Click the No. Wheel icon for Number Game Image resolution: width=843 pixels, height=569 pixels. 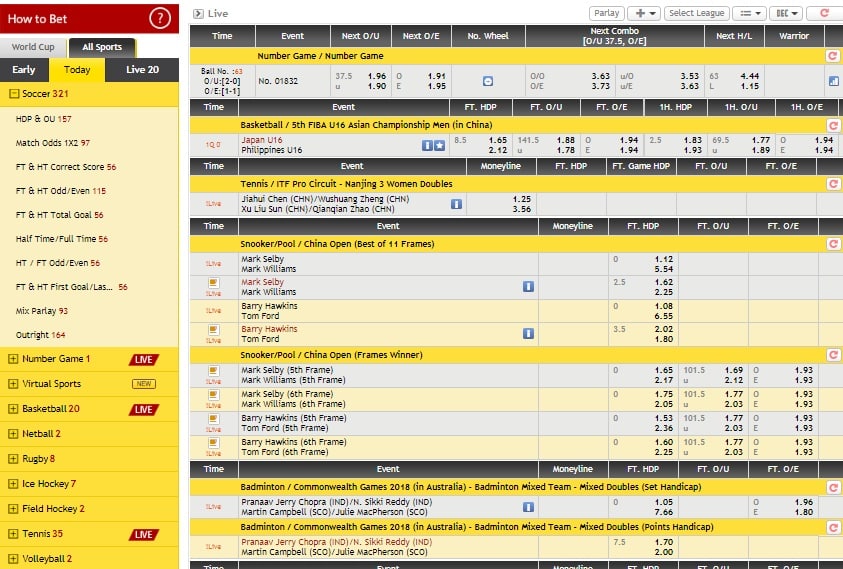[487, 80]
